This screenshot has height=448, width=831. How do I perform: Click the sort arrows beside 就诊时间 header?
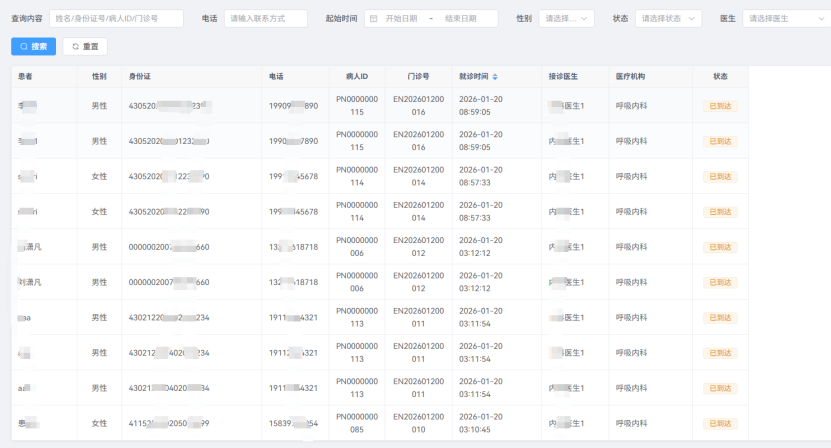point(494,76)
